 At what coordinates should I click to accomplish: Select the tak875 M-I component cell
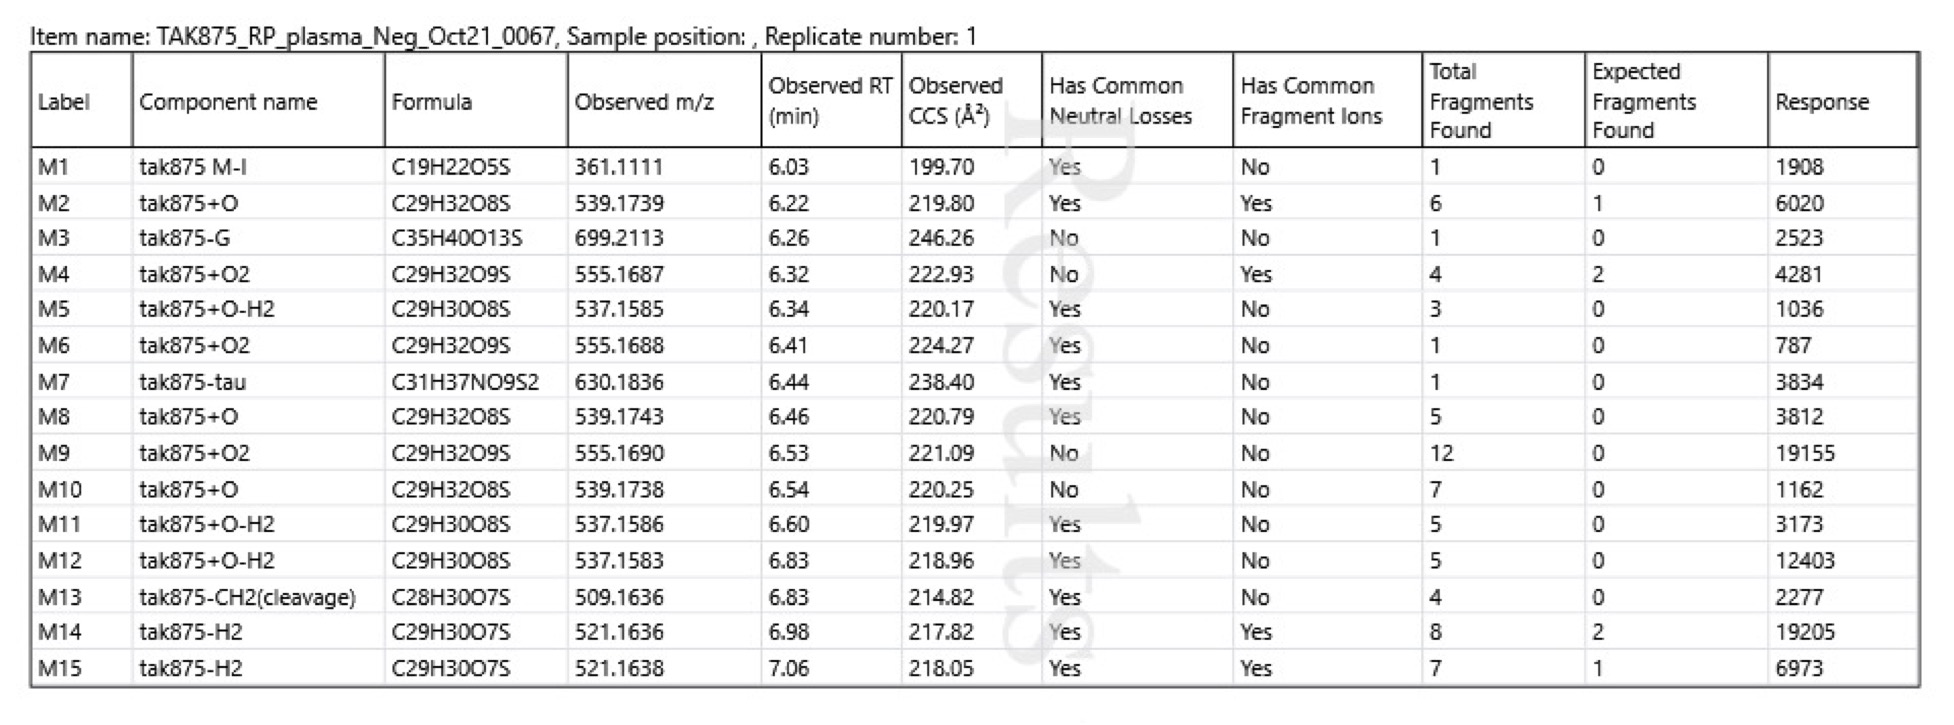coord(192,167)
